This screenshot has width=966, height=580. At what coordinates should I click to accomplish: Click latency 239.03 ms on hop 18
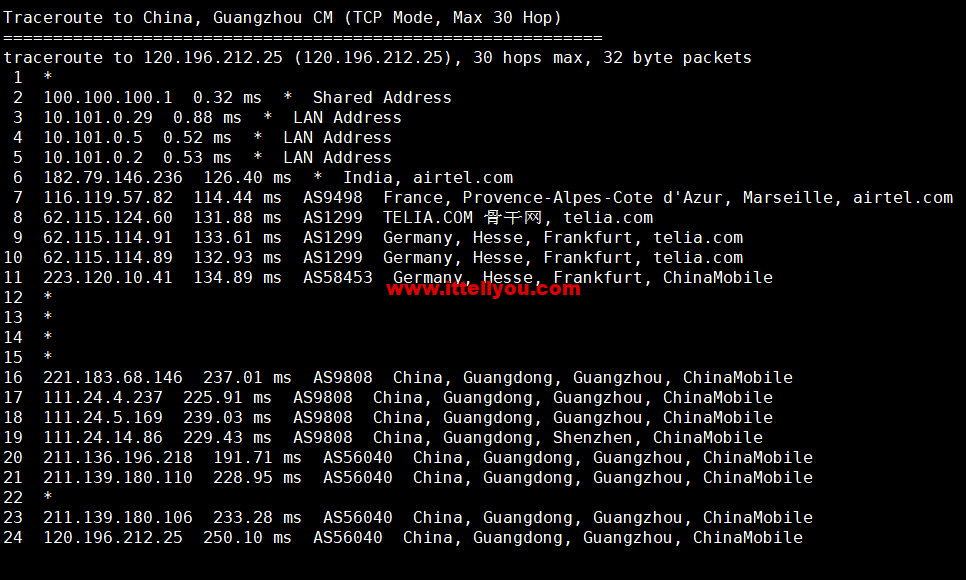pos(227,418)
